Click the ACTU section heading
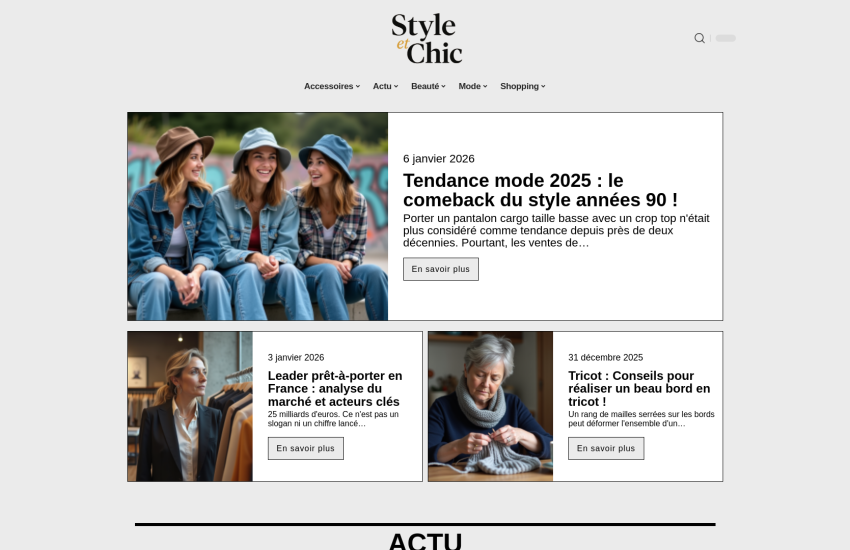The image size is (850, 550). point(425,541)
